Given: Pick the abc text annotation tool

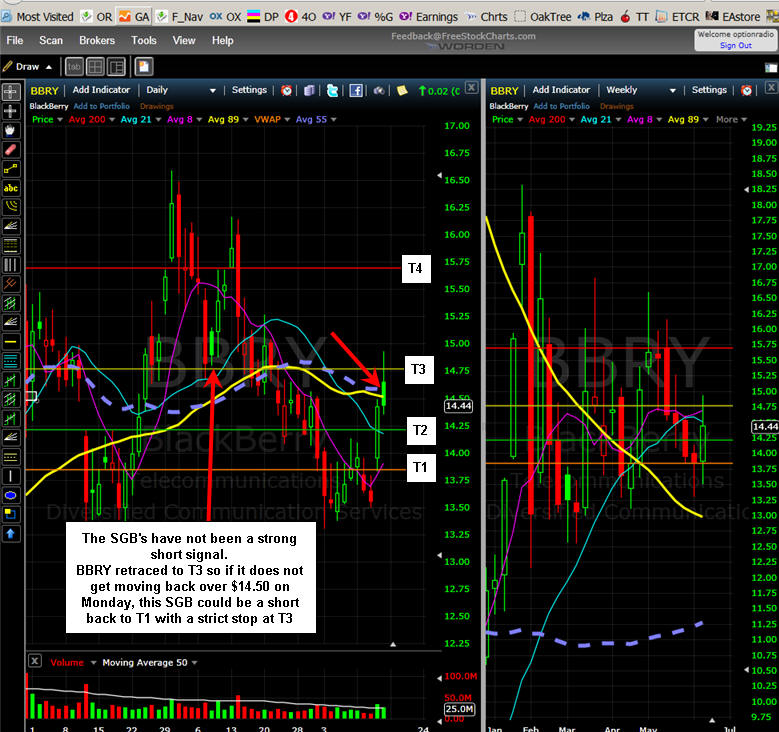Looking at the screenshot, I should coord(11,188).
